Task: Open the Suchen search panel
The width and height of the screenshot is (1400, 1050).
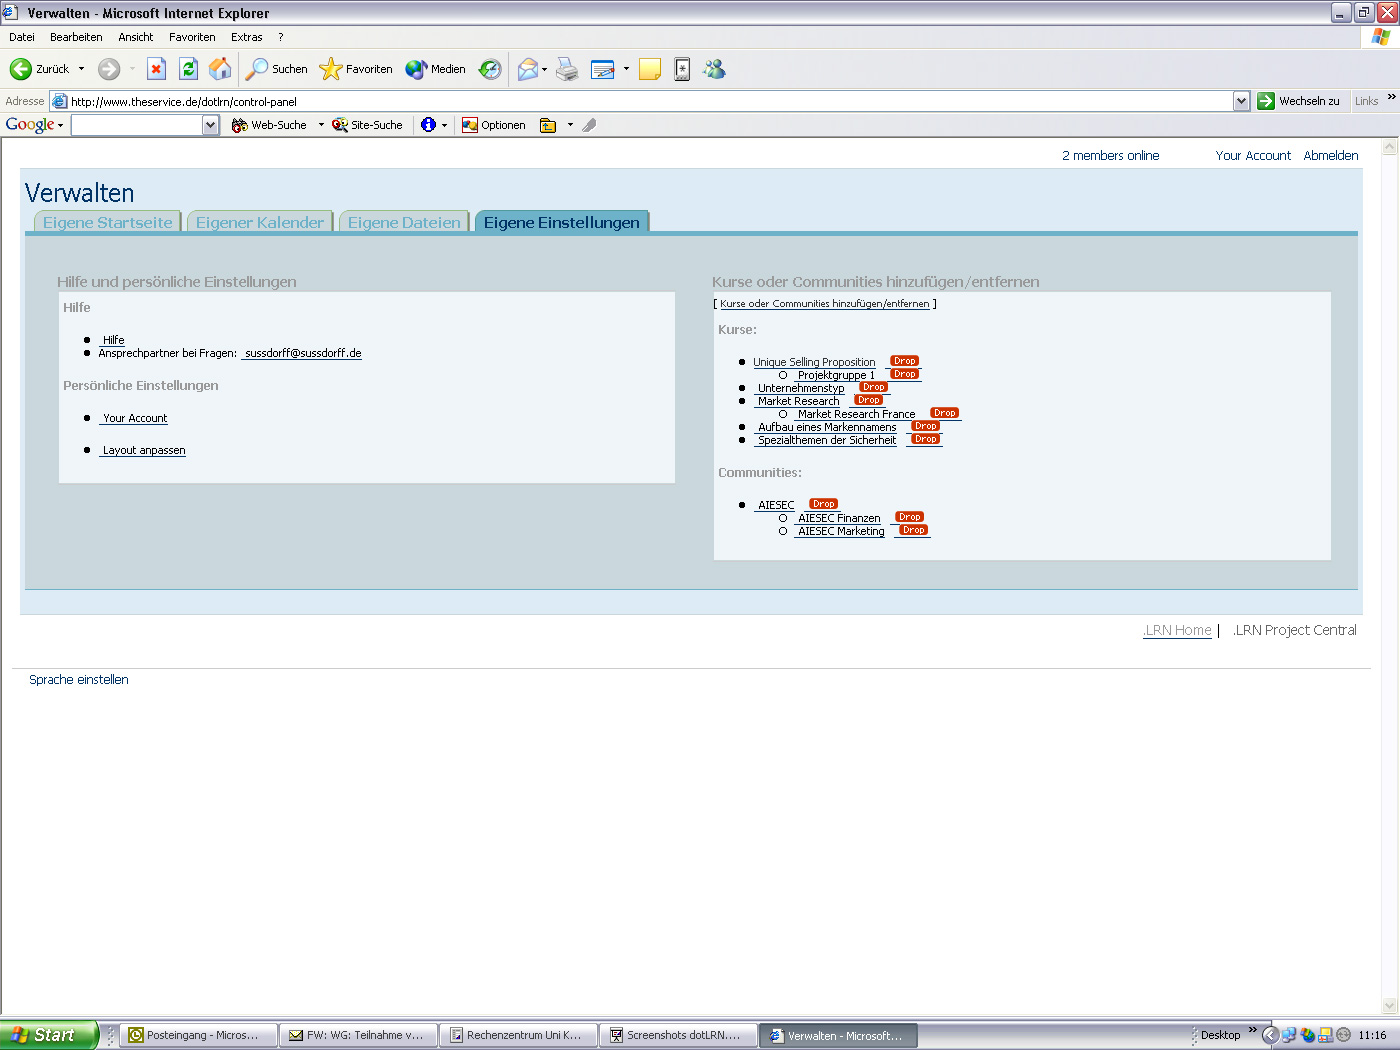Action: pos(275,69)
